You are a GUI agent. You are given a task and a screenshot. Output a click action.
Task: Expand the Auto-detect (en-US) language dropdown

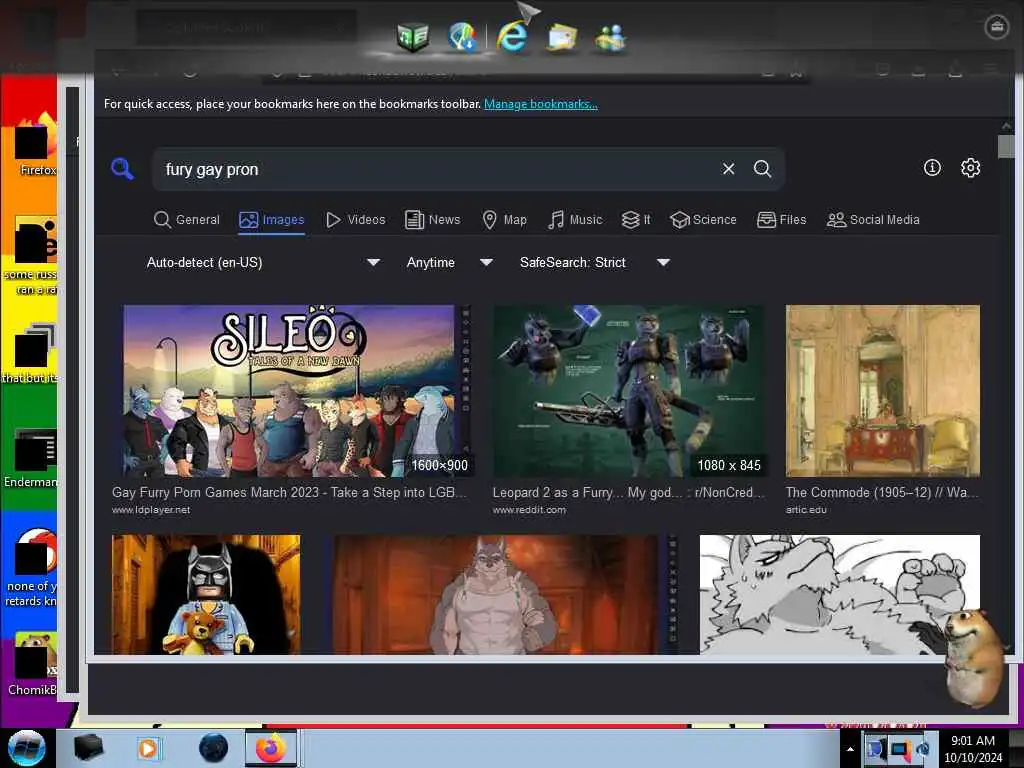point(263,263)
